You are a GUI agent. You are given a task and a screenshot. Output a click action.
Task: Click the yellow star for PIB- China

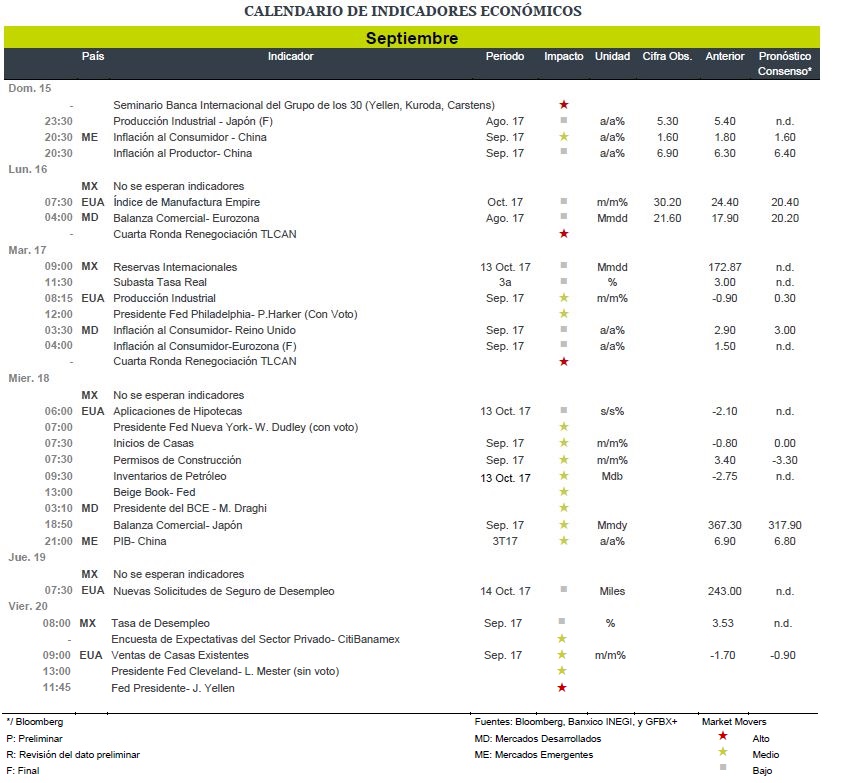click(x=564, y=540)
